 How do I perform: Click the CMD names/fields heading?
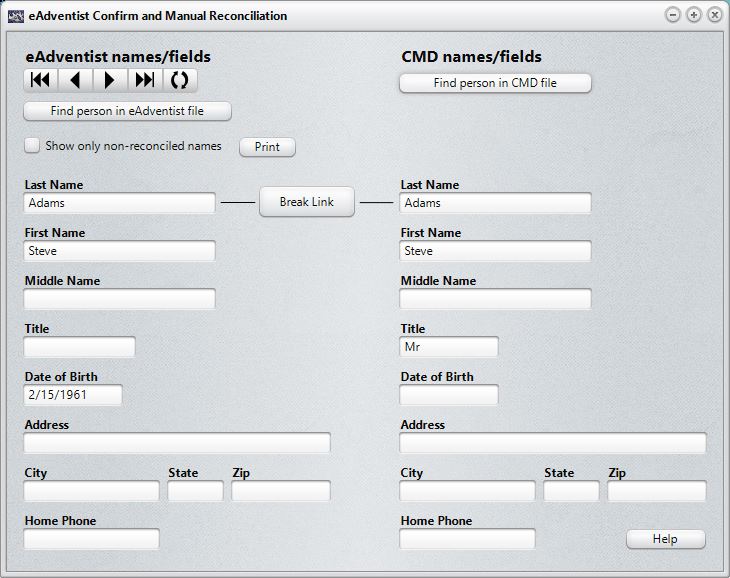[x=471, y=57]
